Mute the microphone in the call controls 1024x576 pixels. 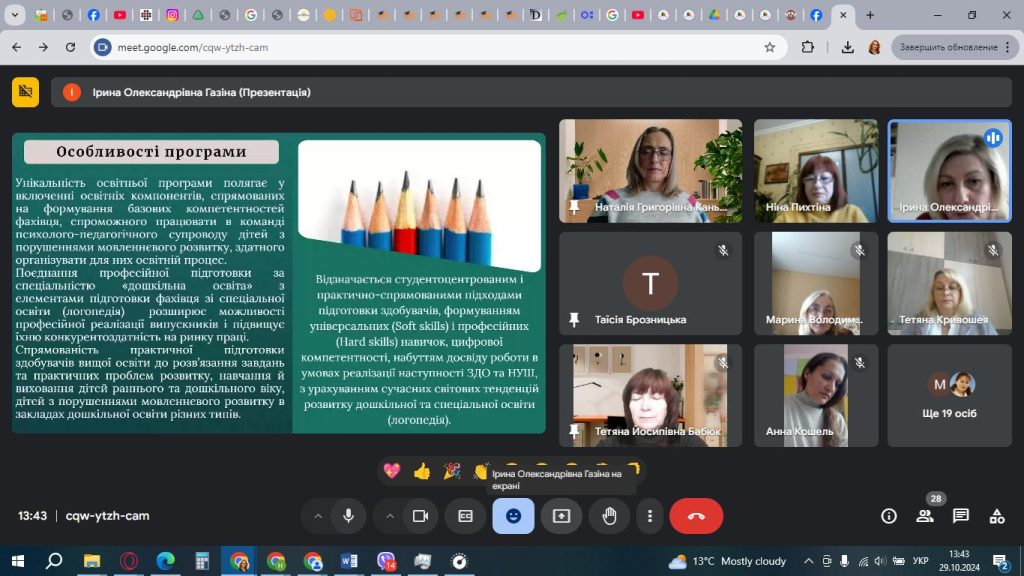click(x=348, y=516)
